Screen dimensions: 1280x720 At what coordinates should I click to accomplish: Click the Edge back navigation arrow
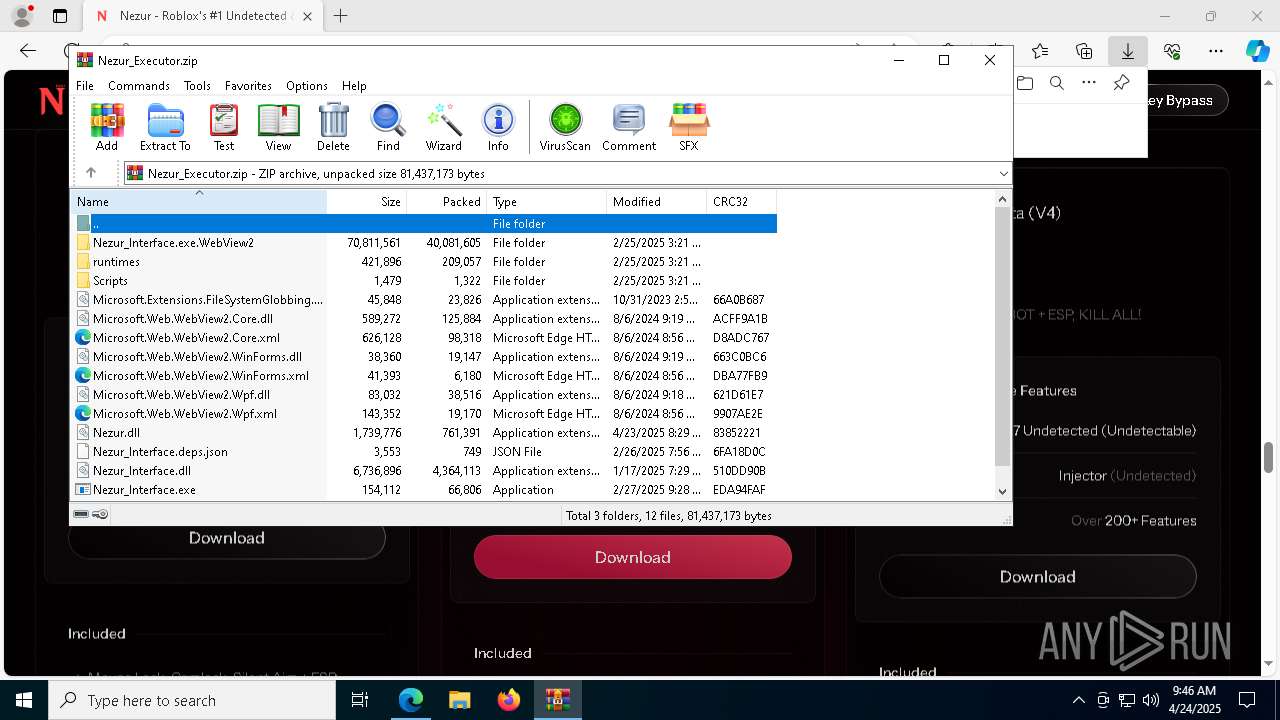28,51
